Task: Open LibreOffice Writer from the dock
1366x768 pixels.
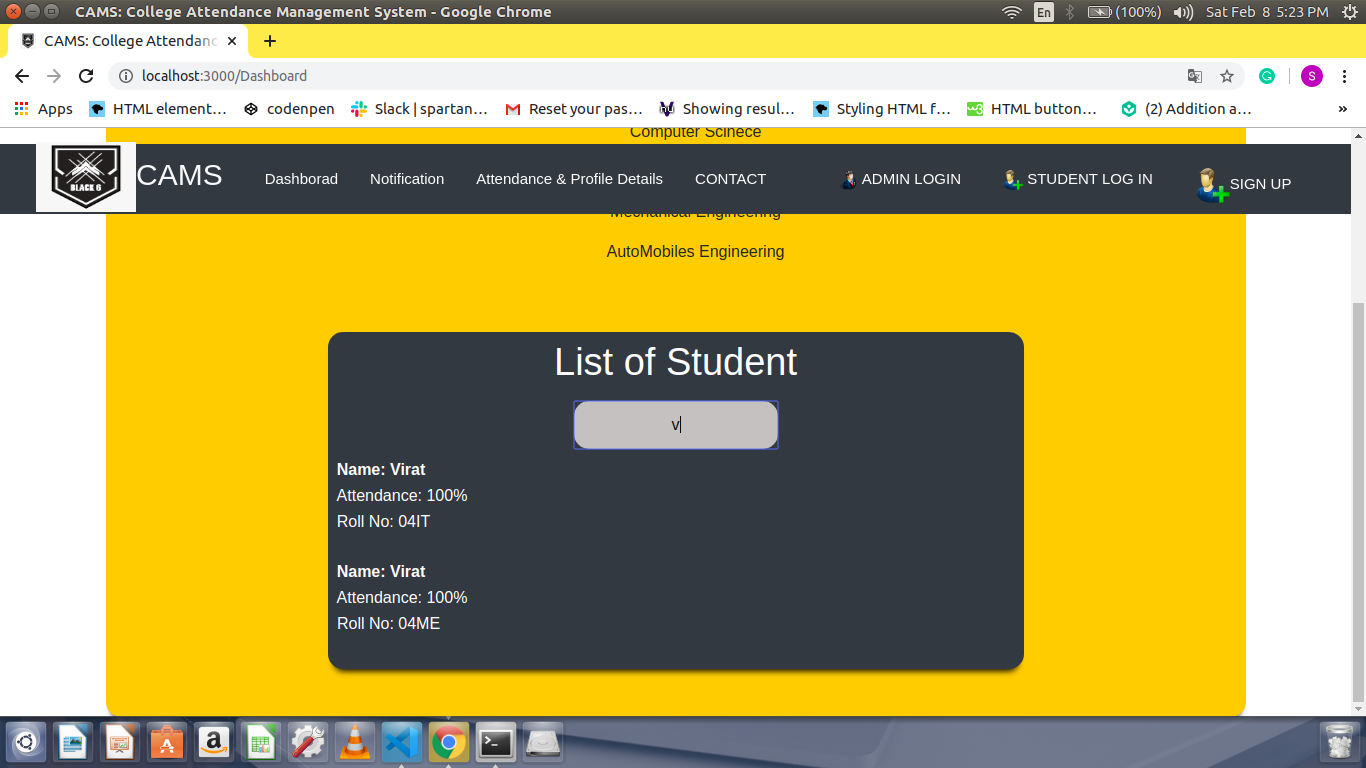Action: (x=73, y=742)
